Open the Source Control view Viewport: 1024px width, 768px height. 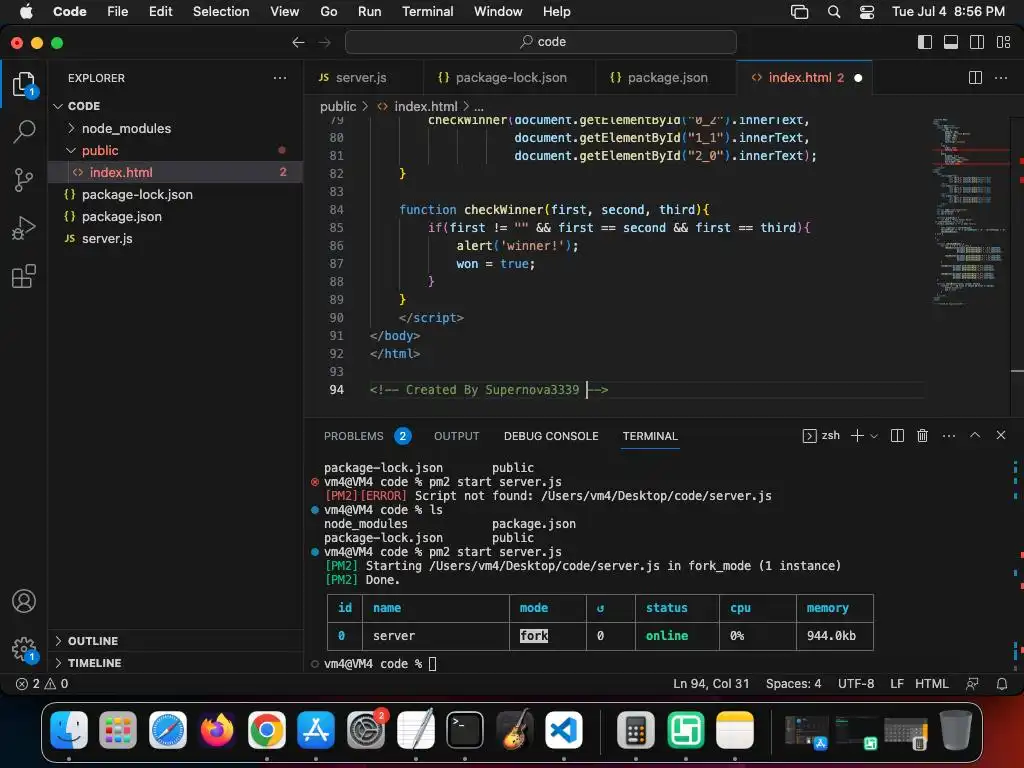coord(24,180)
